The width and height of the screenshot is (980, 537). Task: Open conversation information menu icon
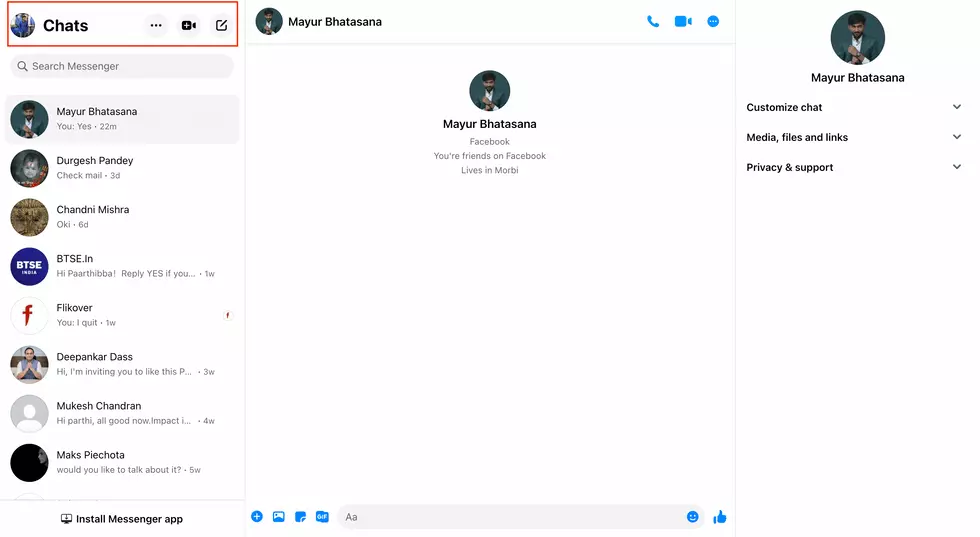click(x=713, y=21)
